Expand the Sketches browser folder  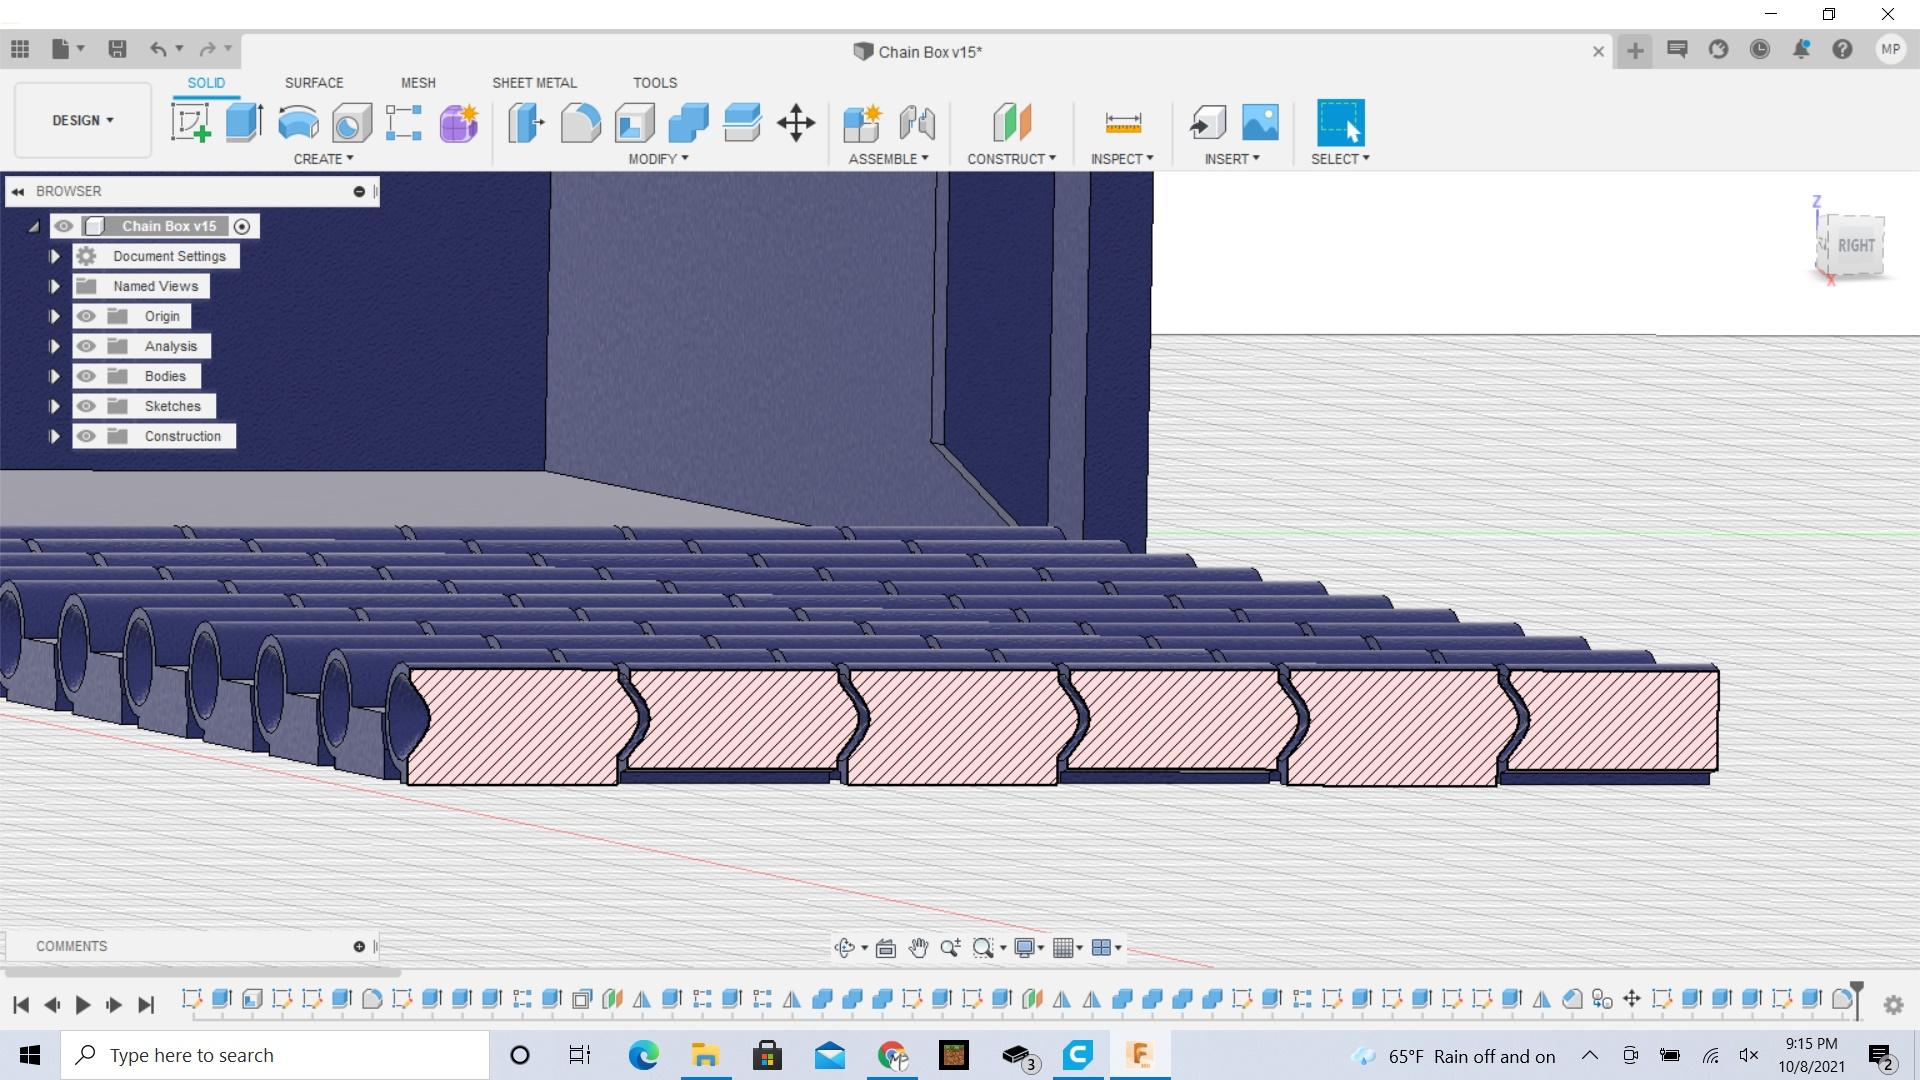(55, 405)
